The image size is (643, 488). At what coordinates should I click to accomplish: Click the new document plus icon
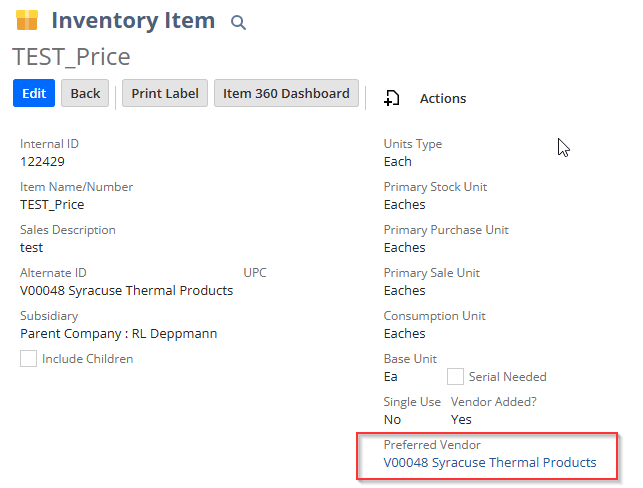click(392, 98)
